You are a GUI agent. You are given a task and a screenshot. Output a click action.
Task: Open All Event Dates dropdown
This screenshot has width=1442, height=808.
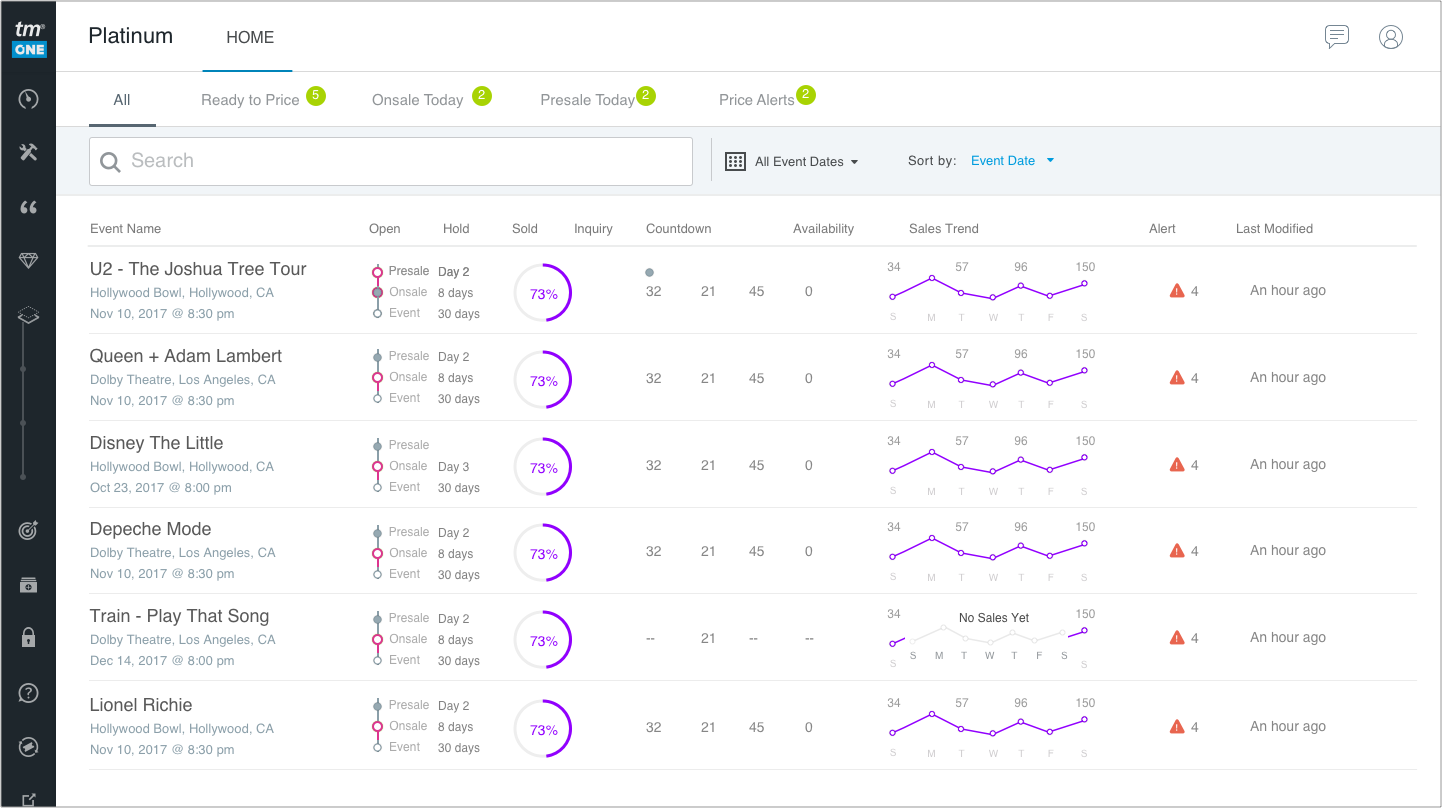pyautogui.click(x=806, y=162)
